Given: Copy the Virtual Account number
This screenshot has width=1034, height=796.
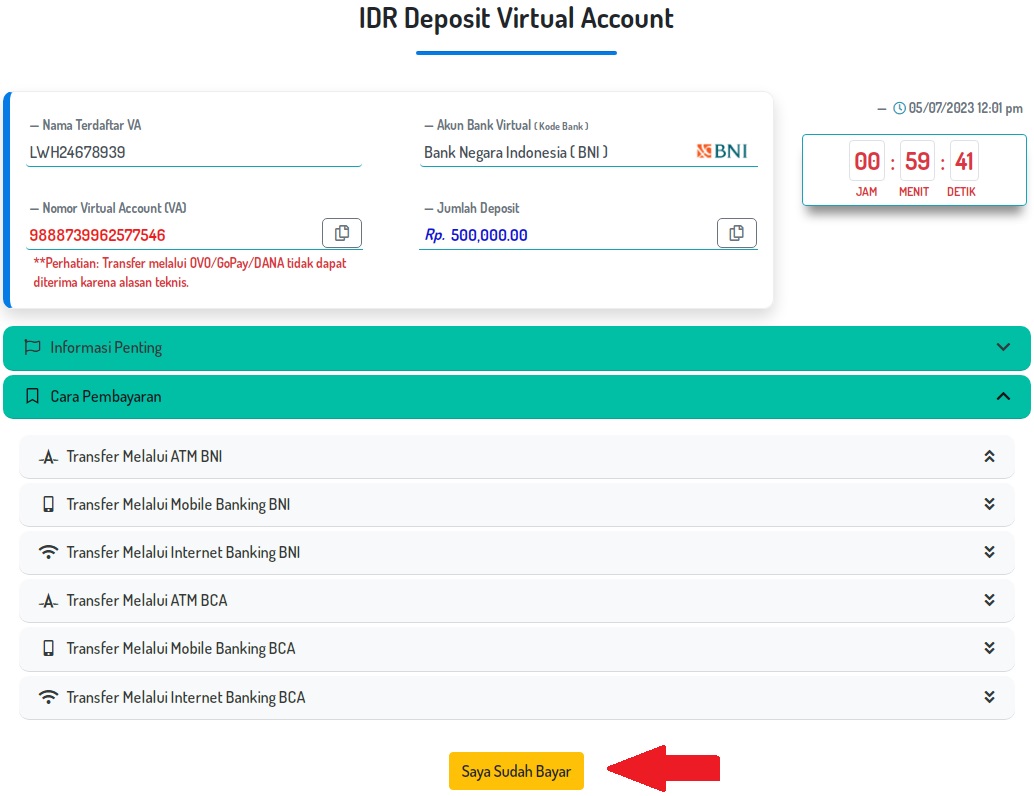Looking at the screenshot, I should tap(341, 233).
